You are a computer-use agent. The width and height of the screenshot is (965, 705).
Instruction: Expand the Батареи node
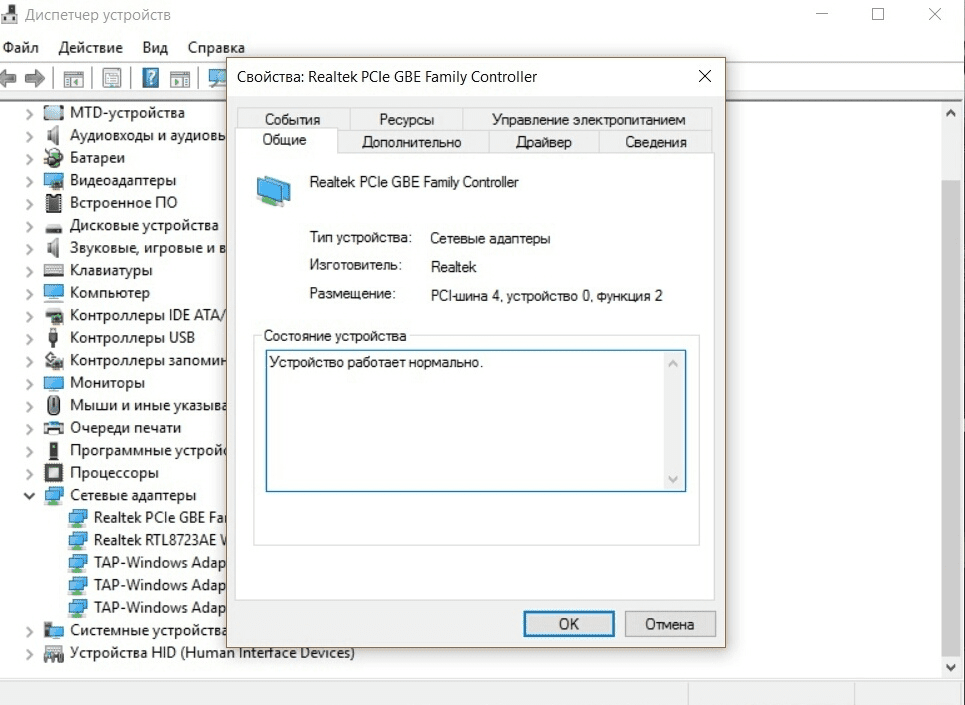pyautogui.click(x=30, y=158)
